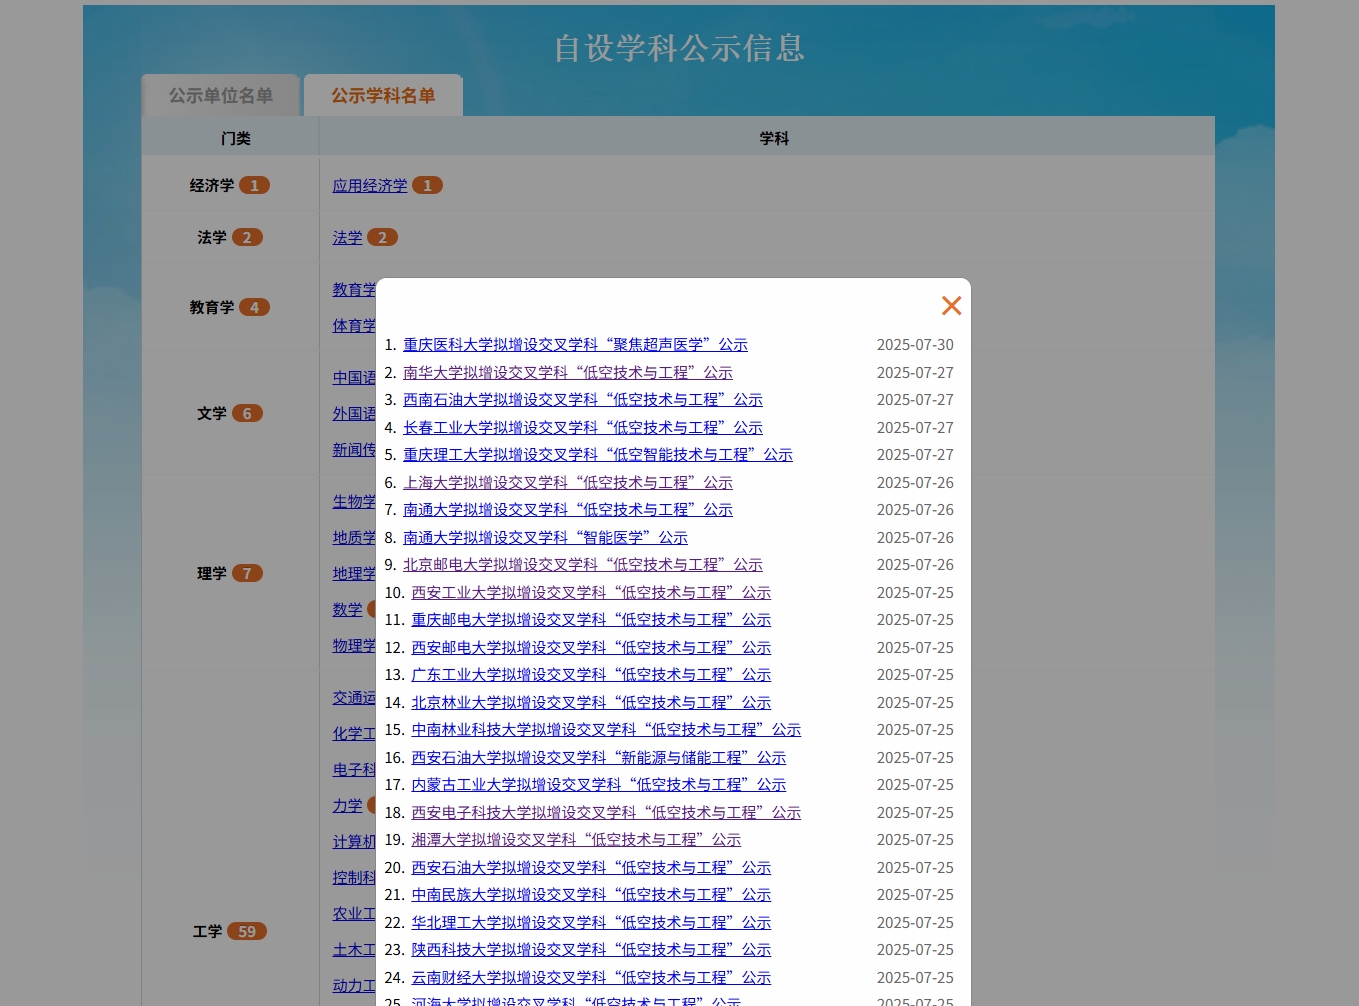Open 西南石油大学 低空技术与工程 notice
This screenshot has height=1006, width=1359.
[x=582, y=400]
